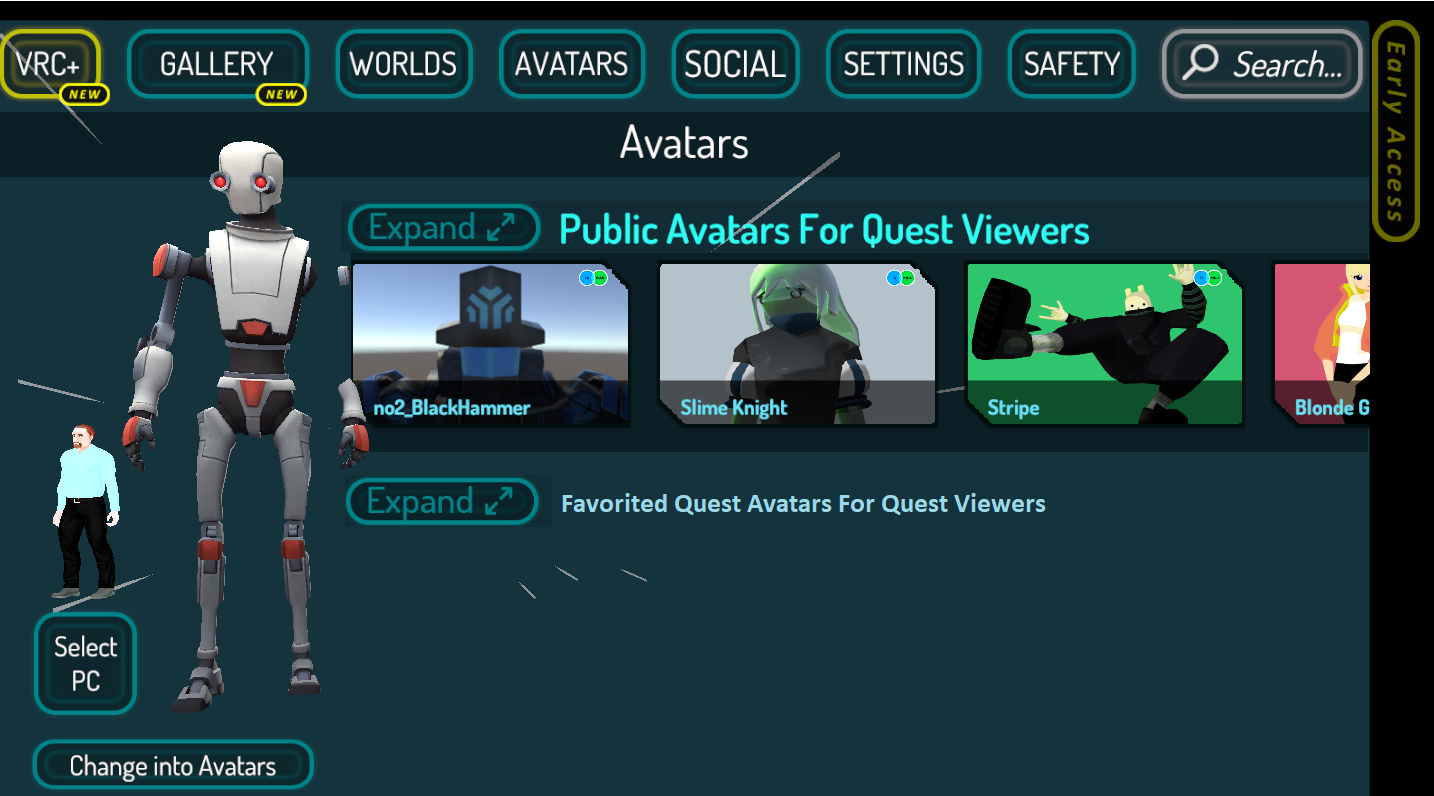Expand the Favorited Quest Avatars row

click(443, 501)
